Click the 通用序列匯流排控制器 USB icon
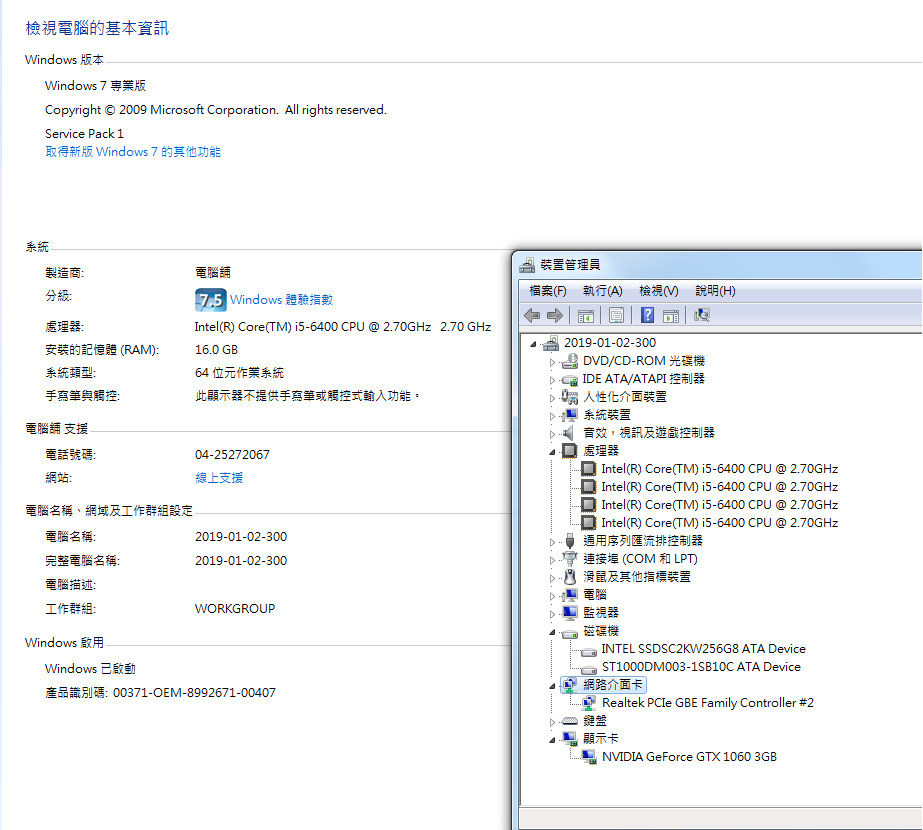The image size is (923, 830). coord(570,541)
